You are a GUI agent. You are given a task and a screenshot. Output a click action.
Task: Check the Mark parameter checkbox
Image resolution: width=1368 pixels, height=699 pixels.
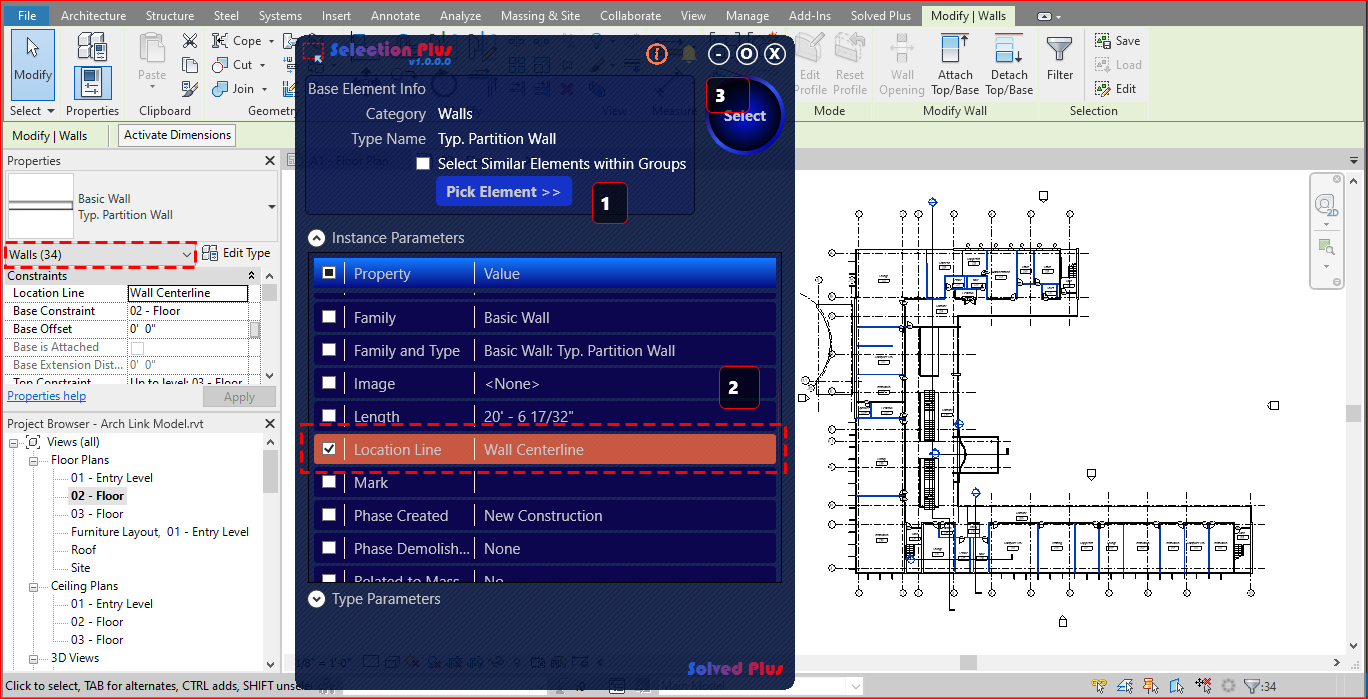point(329,482)
